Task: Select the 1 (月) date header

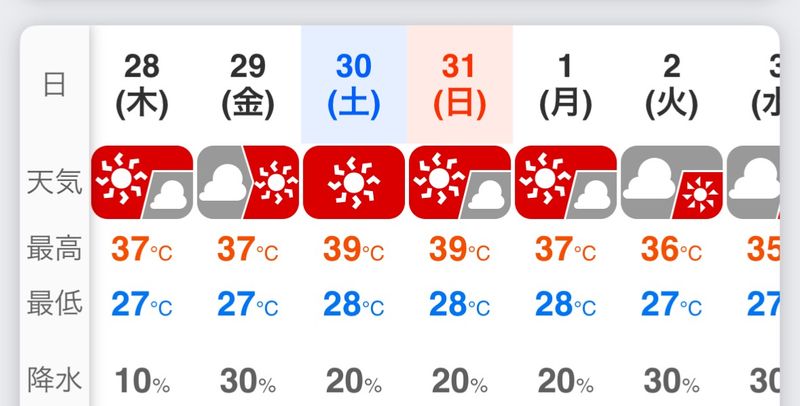Action: pyautogui.click(x=566, y=84)
